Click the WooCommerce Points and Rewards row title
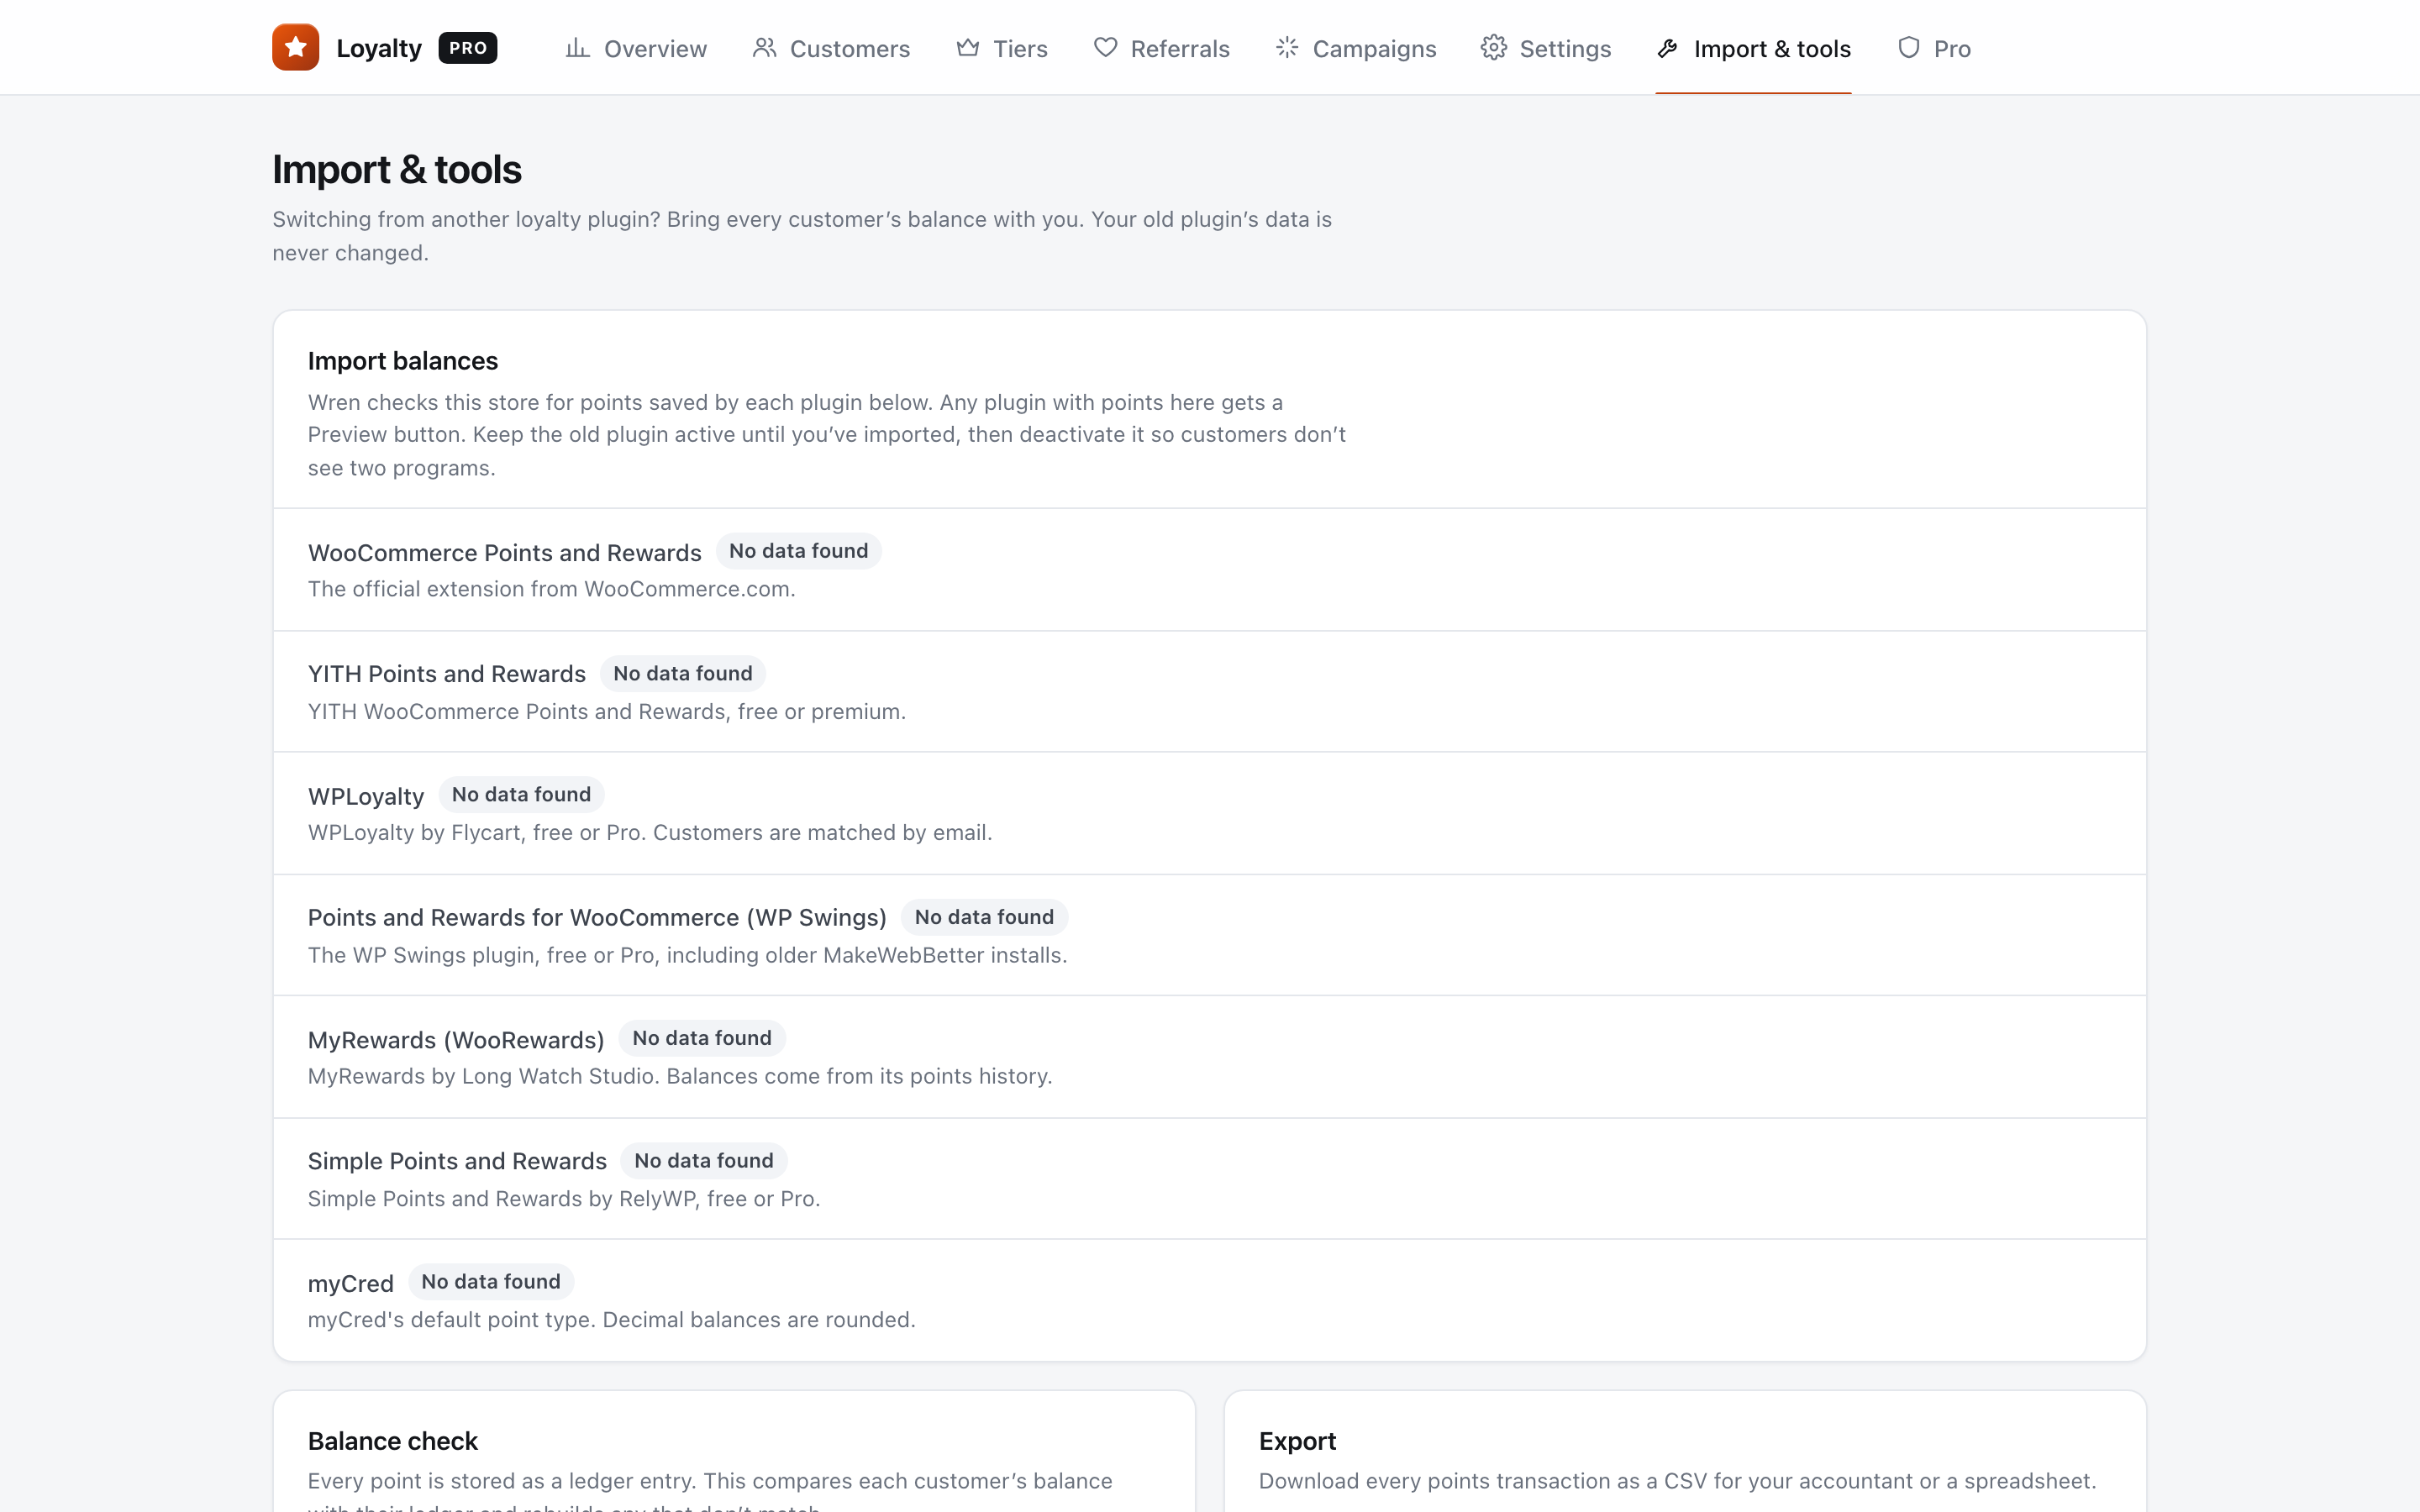Viewport: 2420px width, 1512px height. [x=505, y=553]
